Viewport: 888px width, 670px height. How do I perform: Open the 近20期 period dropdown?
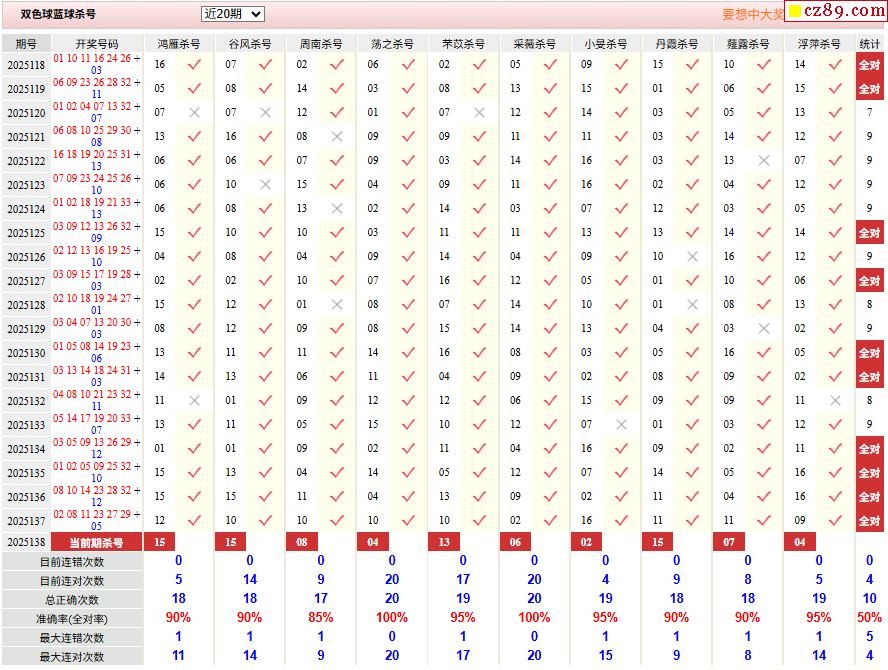pos(232,14)
